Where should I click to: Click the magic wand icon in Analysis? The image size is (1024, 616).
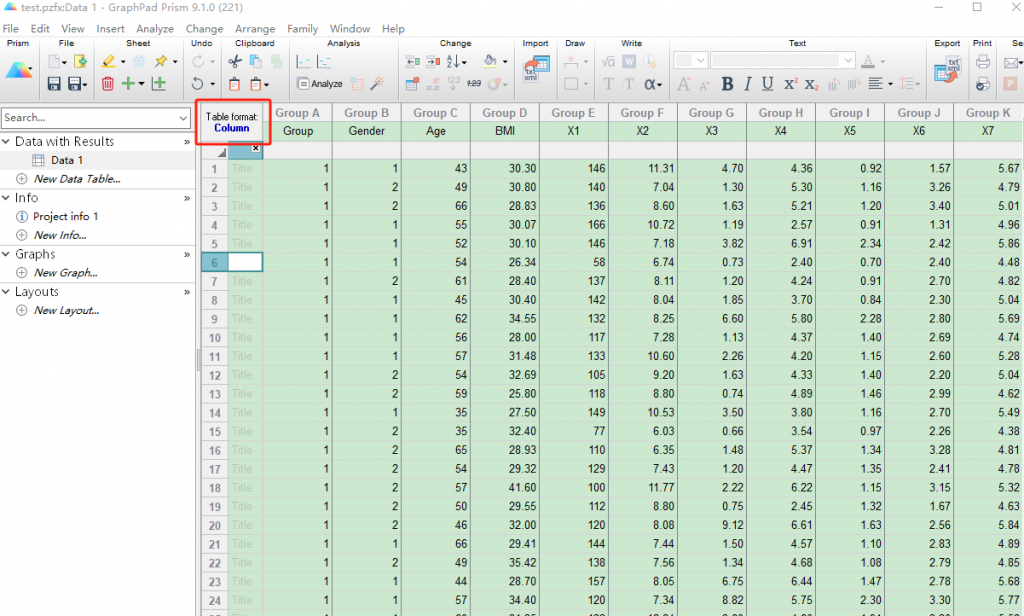pyautogui.click(x=376, y=84)
